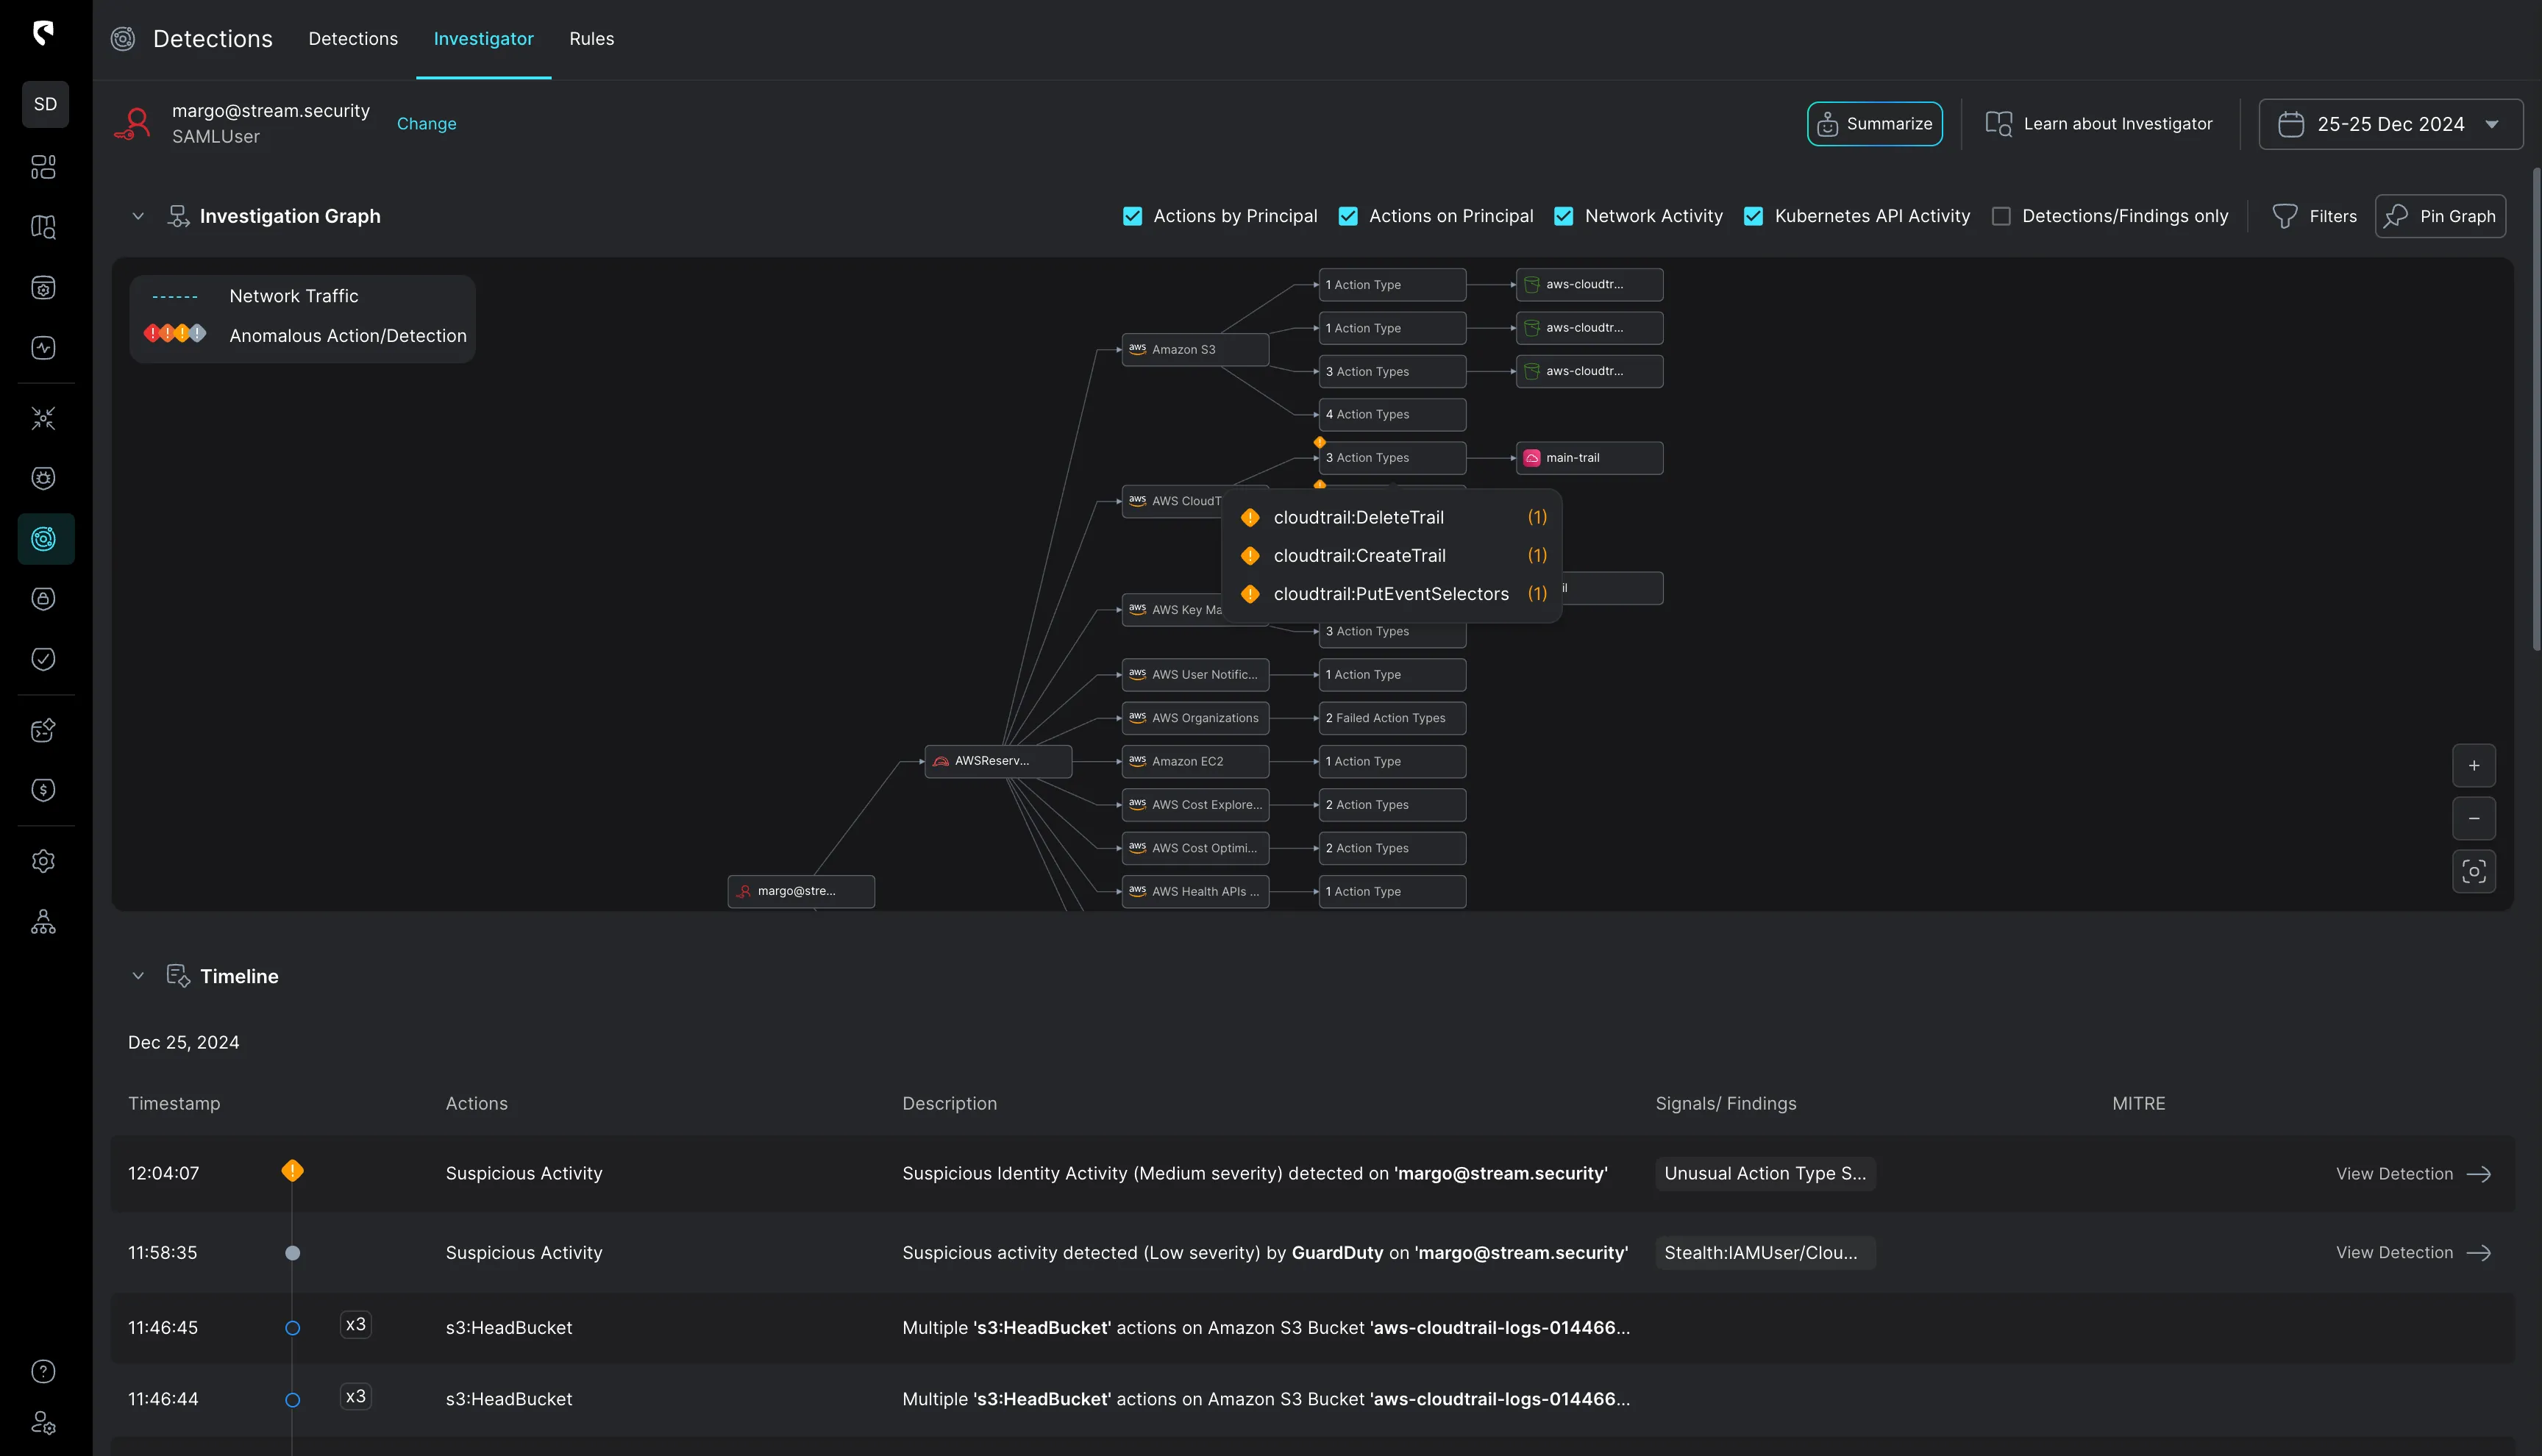Zoom out the graph with minus button
2542x1456 pixels.
[x=2474, y=818]
